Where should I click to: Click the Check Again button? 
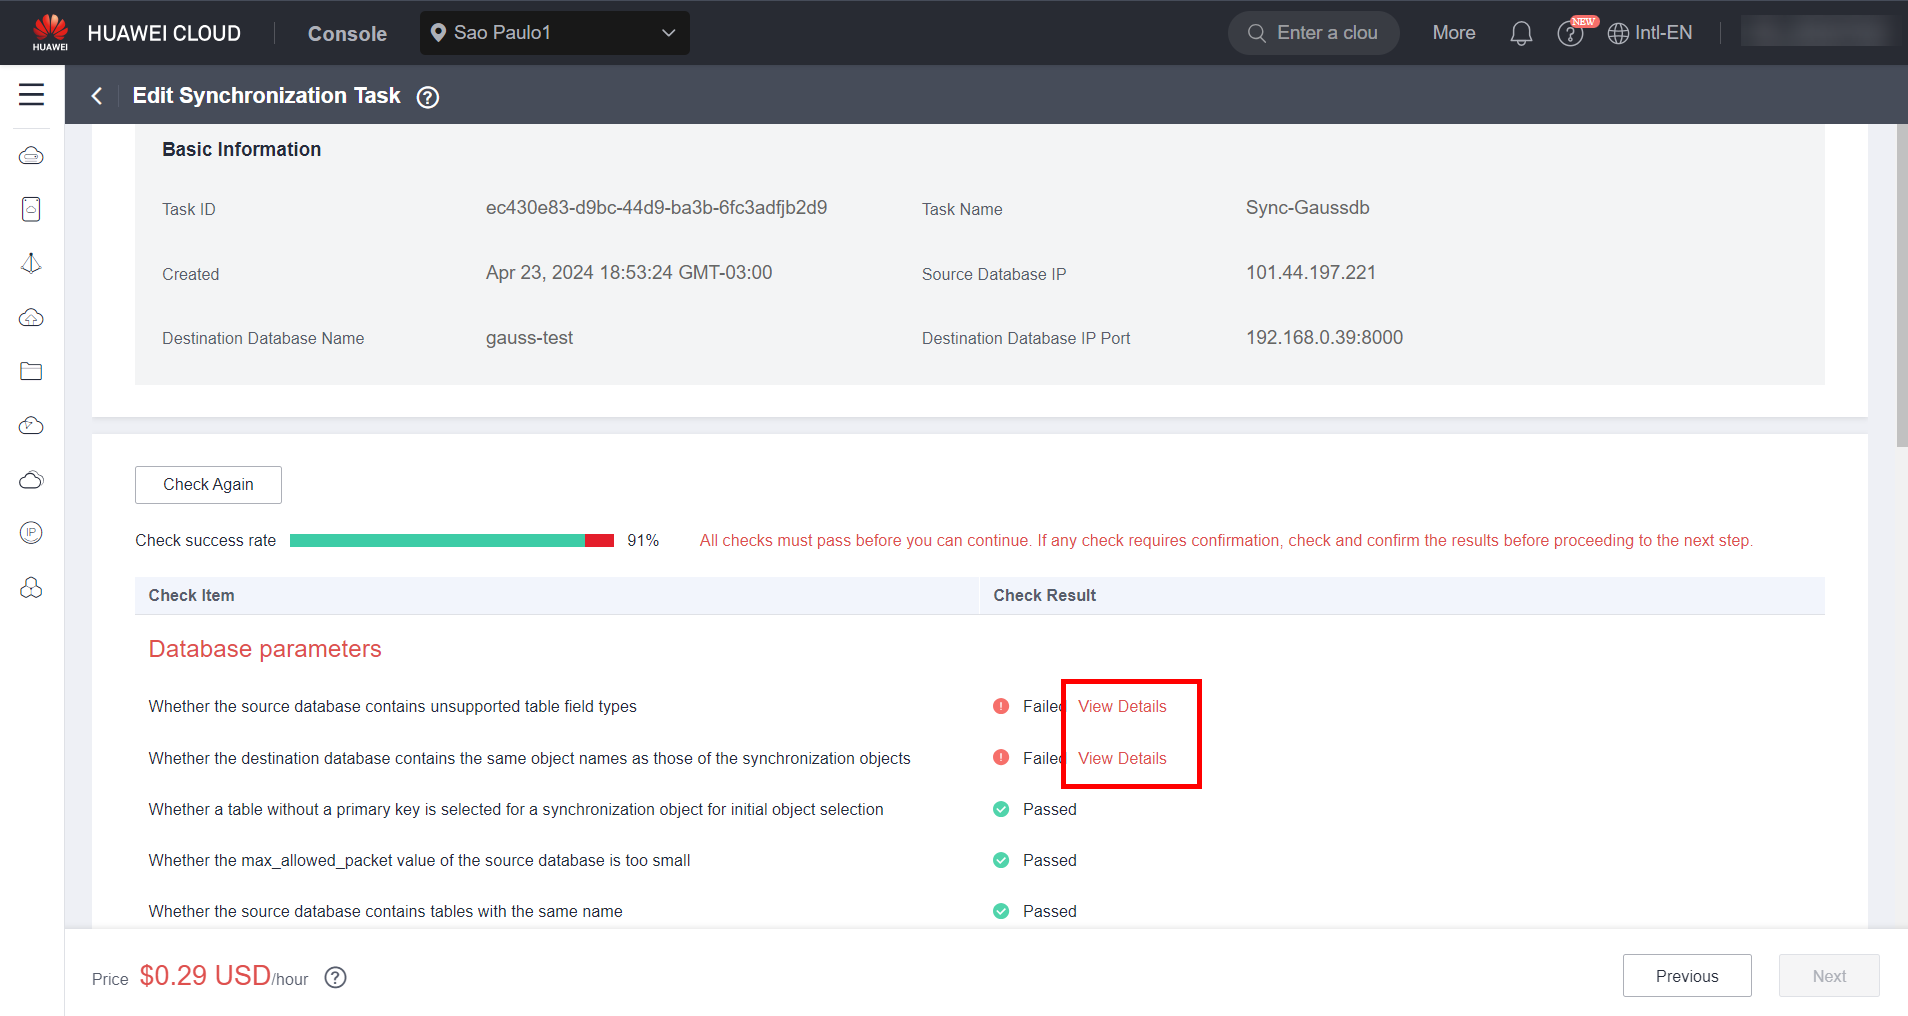pyautogui.click(x=208, y=485)
